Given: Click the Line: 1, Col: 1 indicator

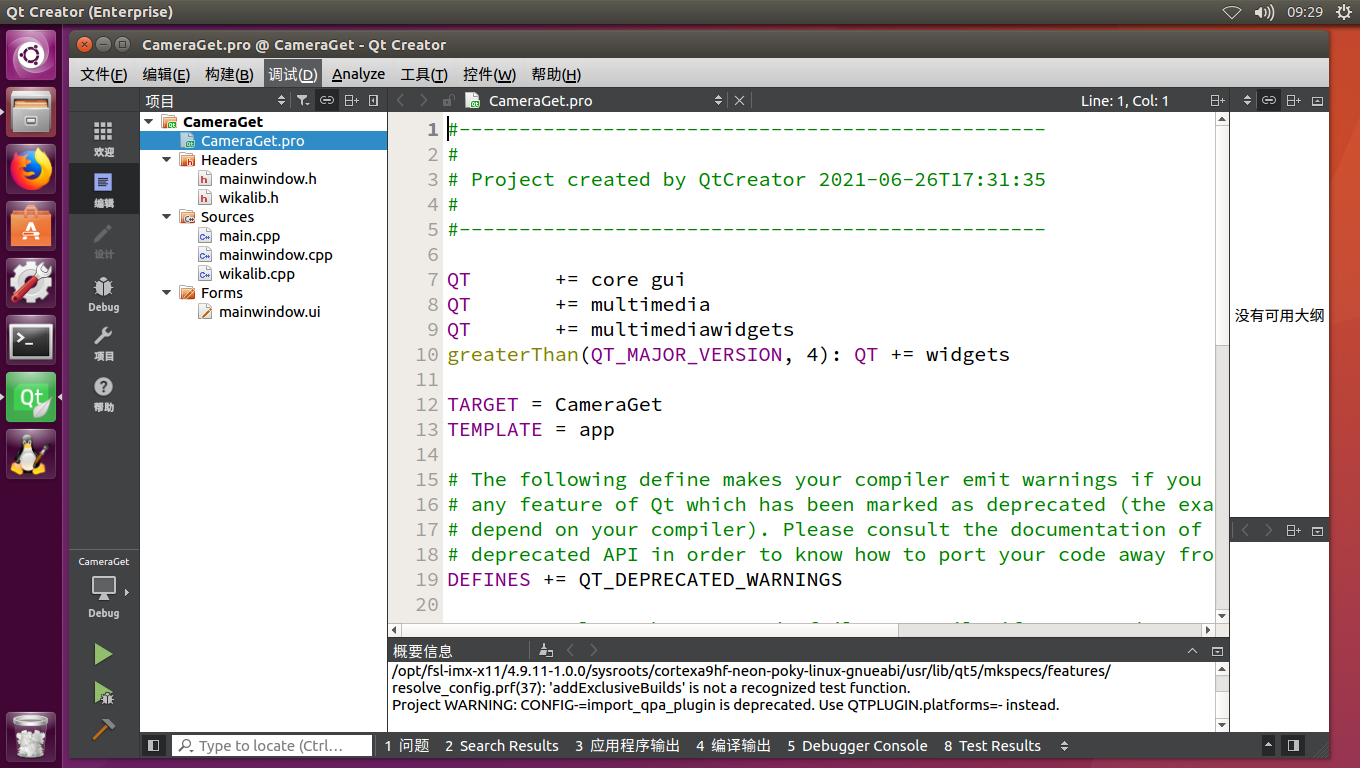Looking at the screenshot, I should 1125,101.
